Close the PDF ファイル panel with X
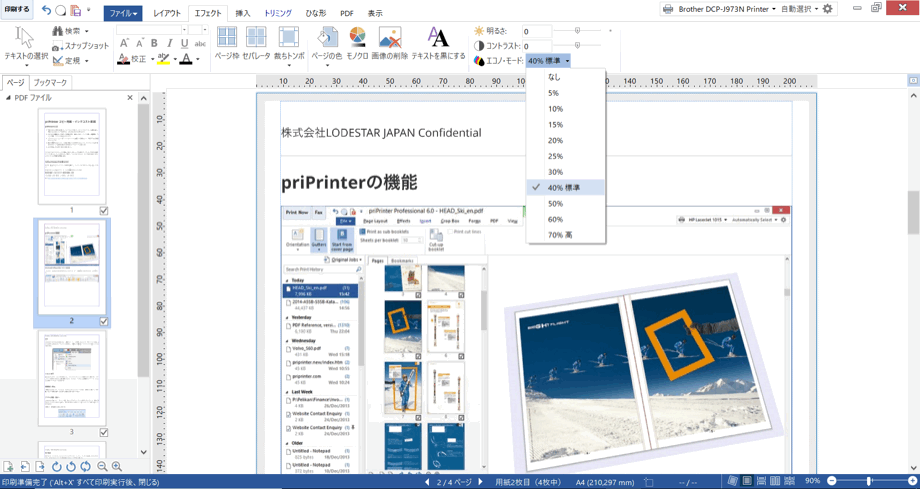 coord(130,97)
